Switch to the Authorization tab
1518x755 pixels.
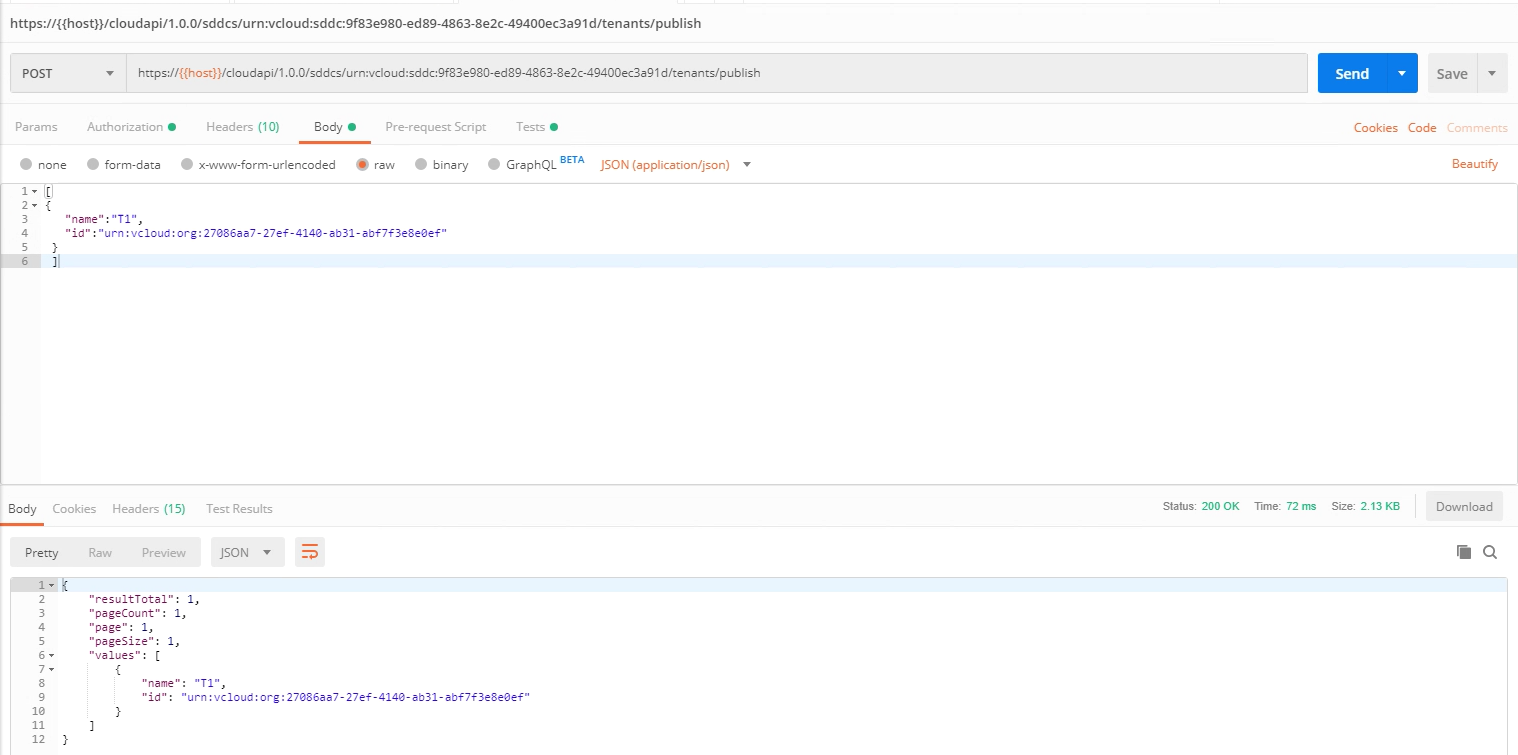125,127
